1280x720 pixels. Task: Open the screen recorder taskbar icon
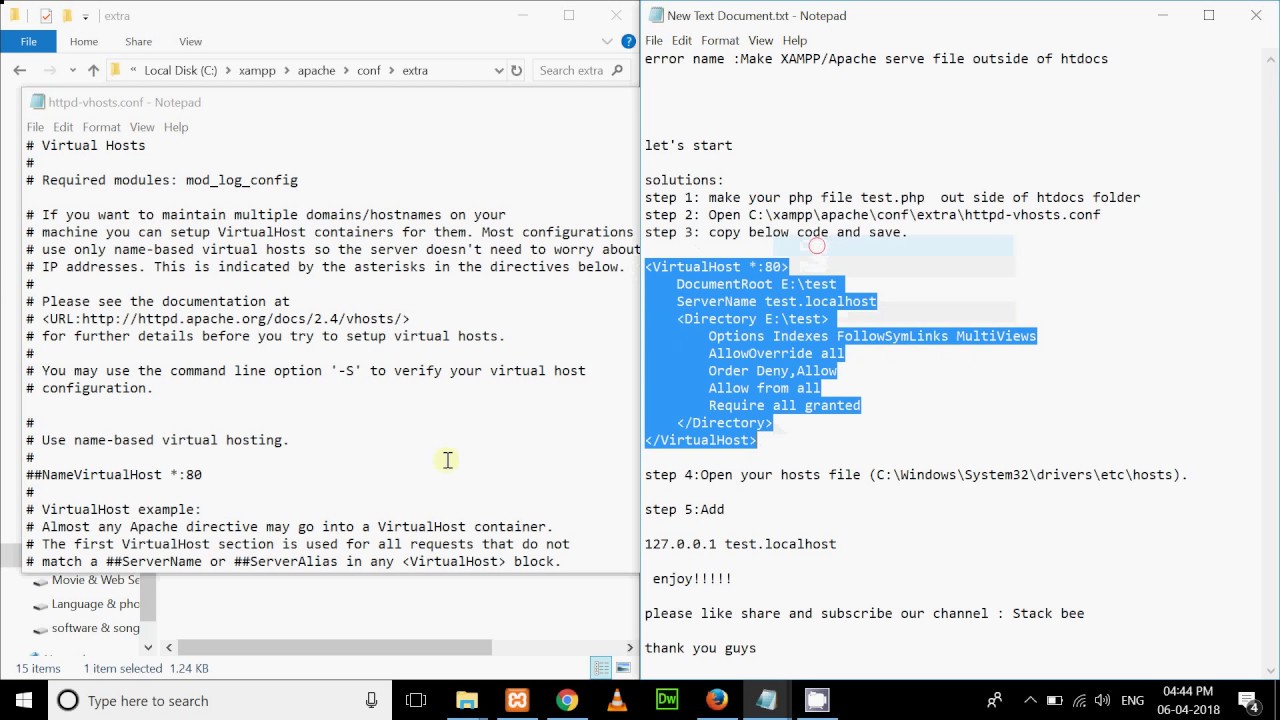pos(817,700)
